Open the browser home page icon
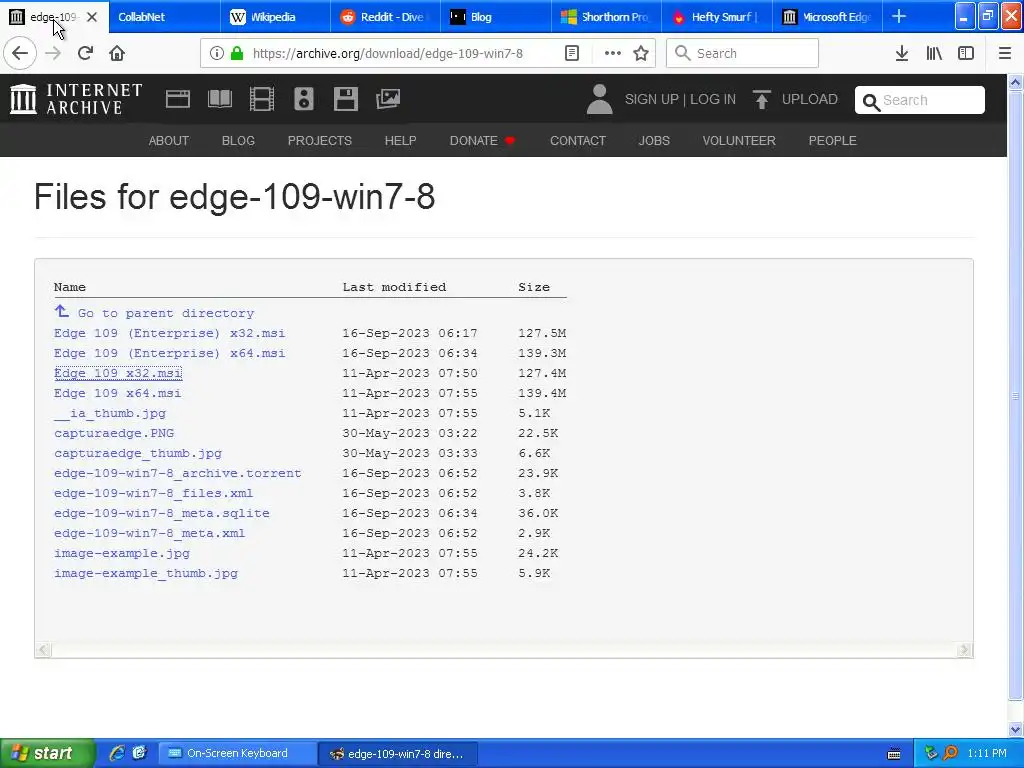1024x768 pixels. click(x=117, y=54)
